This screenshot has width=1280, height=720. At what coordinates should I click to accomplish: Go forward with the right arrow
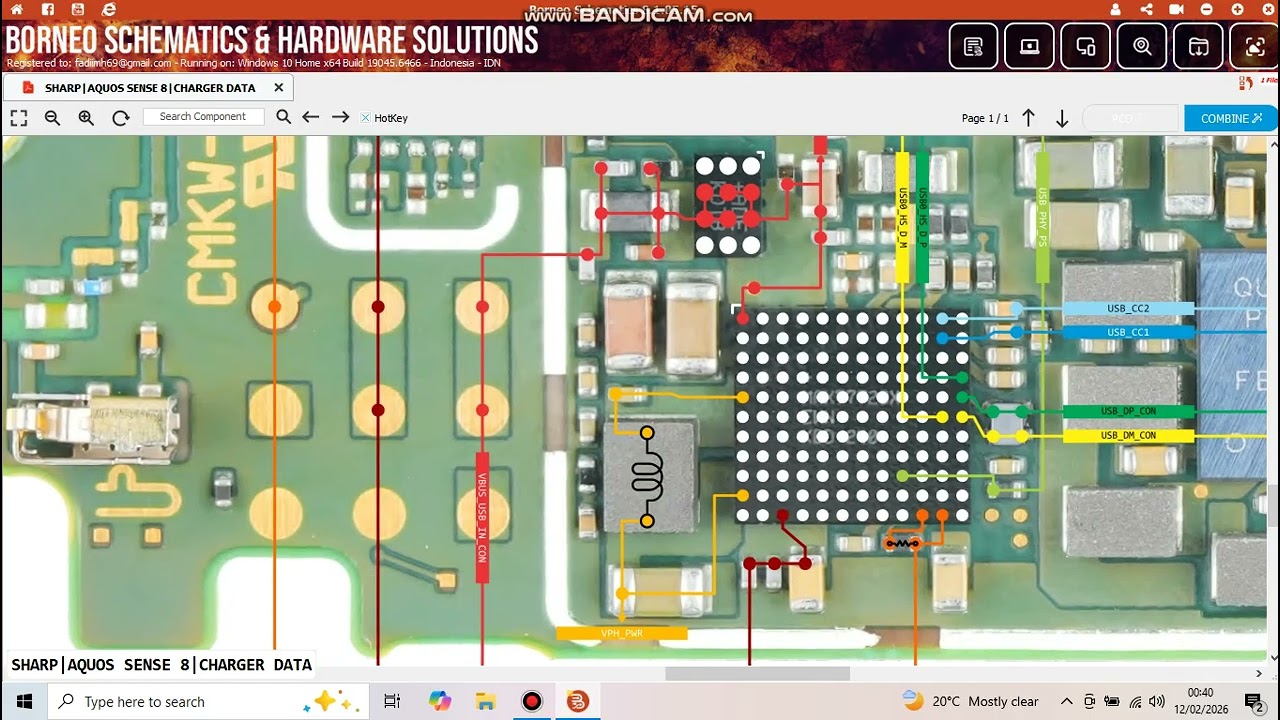coord(340,117)
